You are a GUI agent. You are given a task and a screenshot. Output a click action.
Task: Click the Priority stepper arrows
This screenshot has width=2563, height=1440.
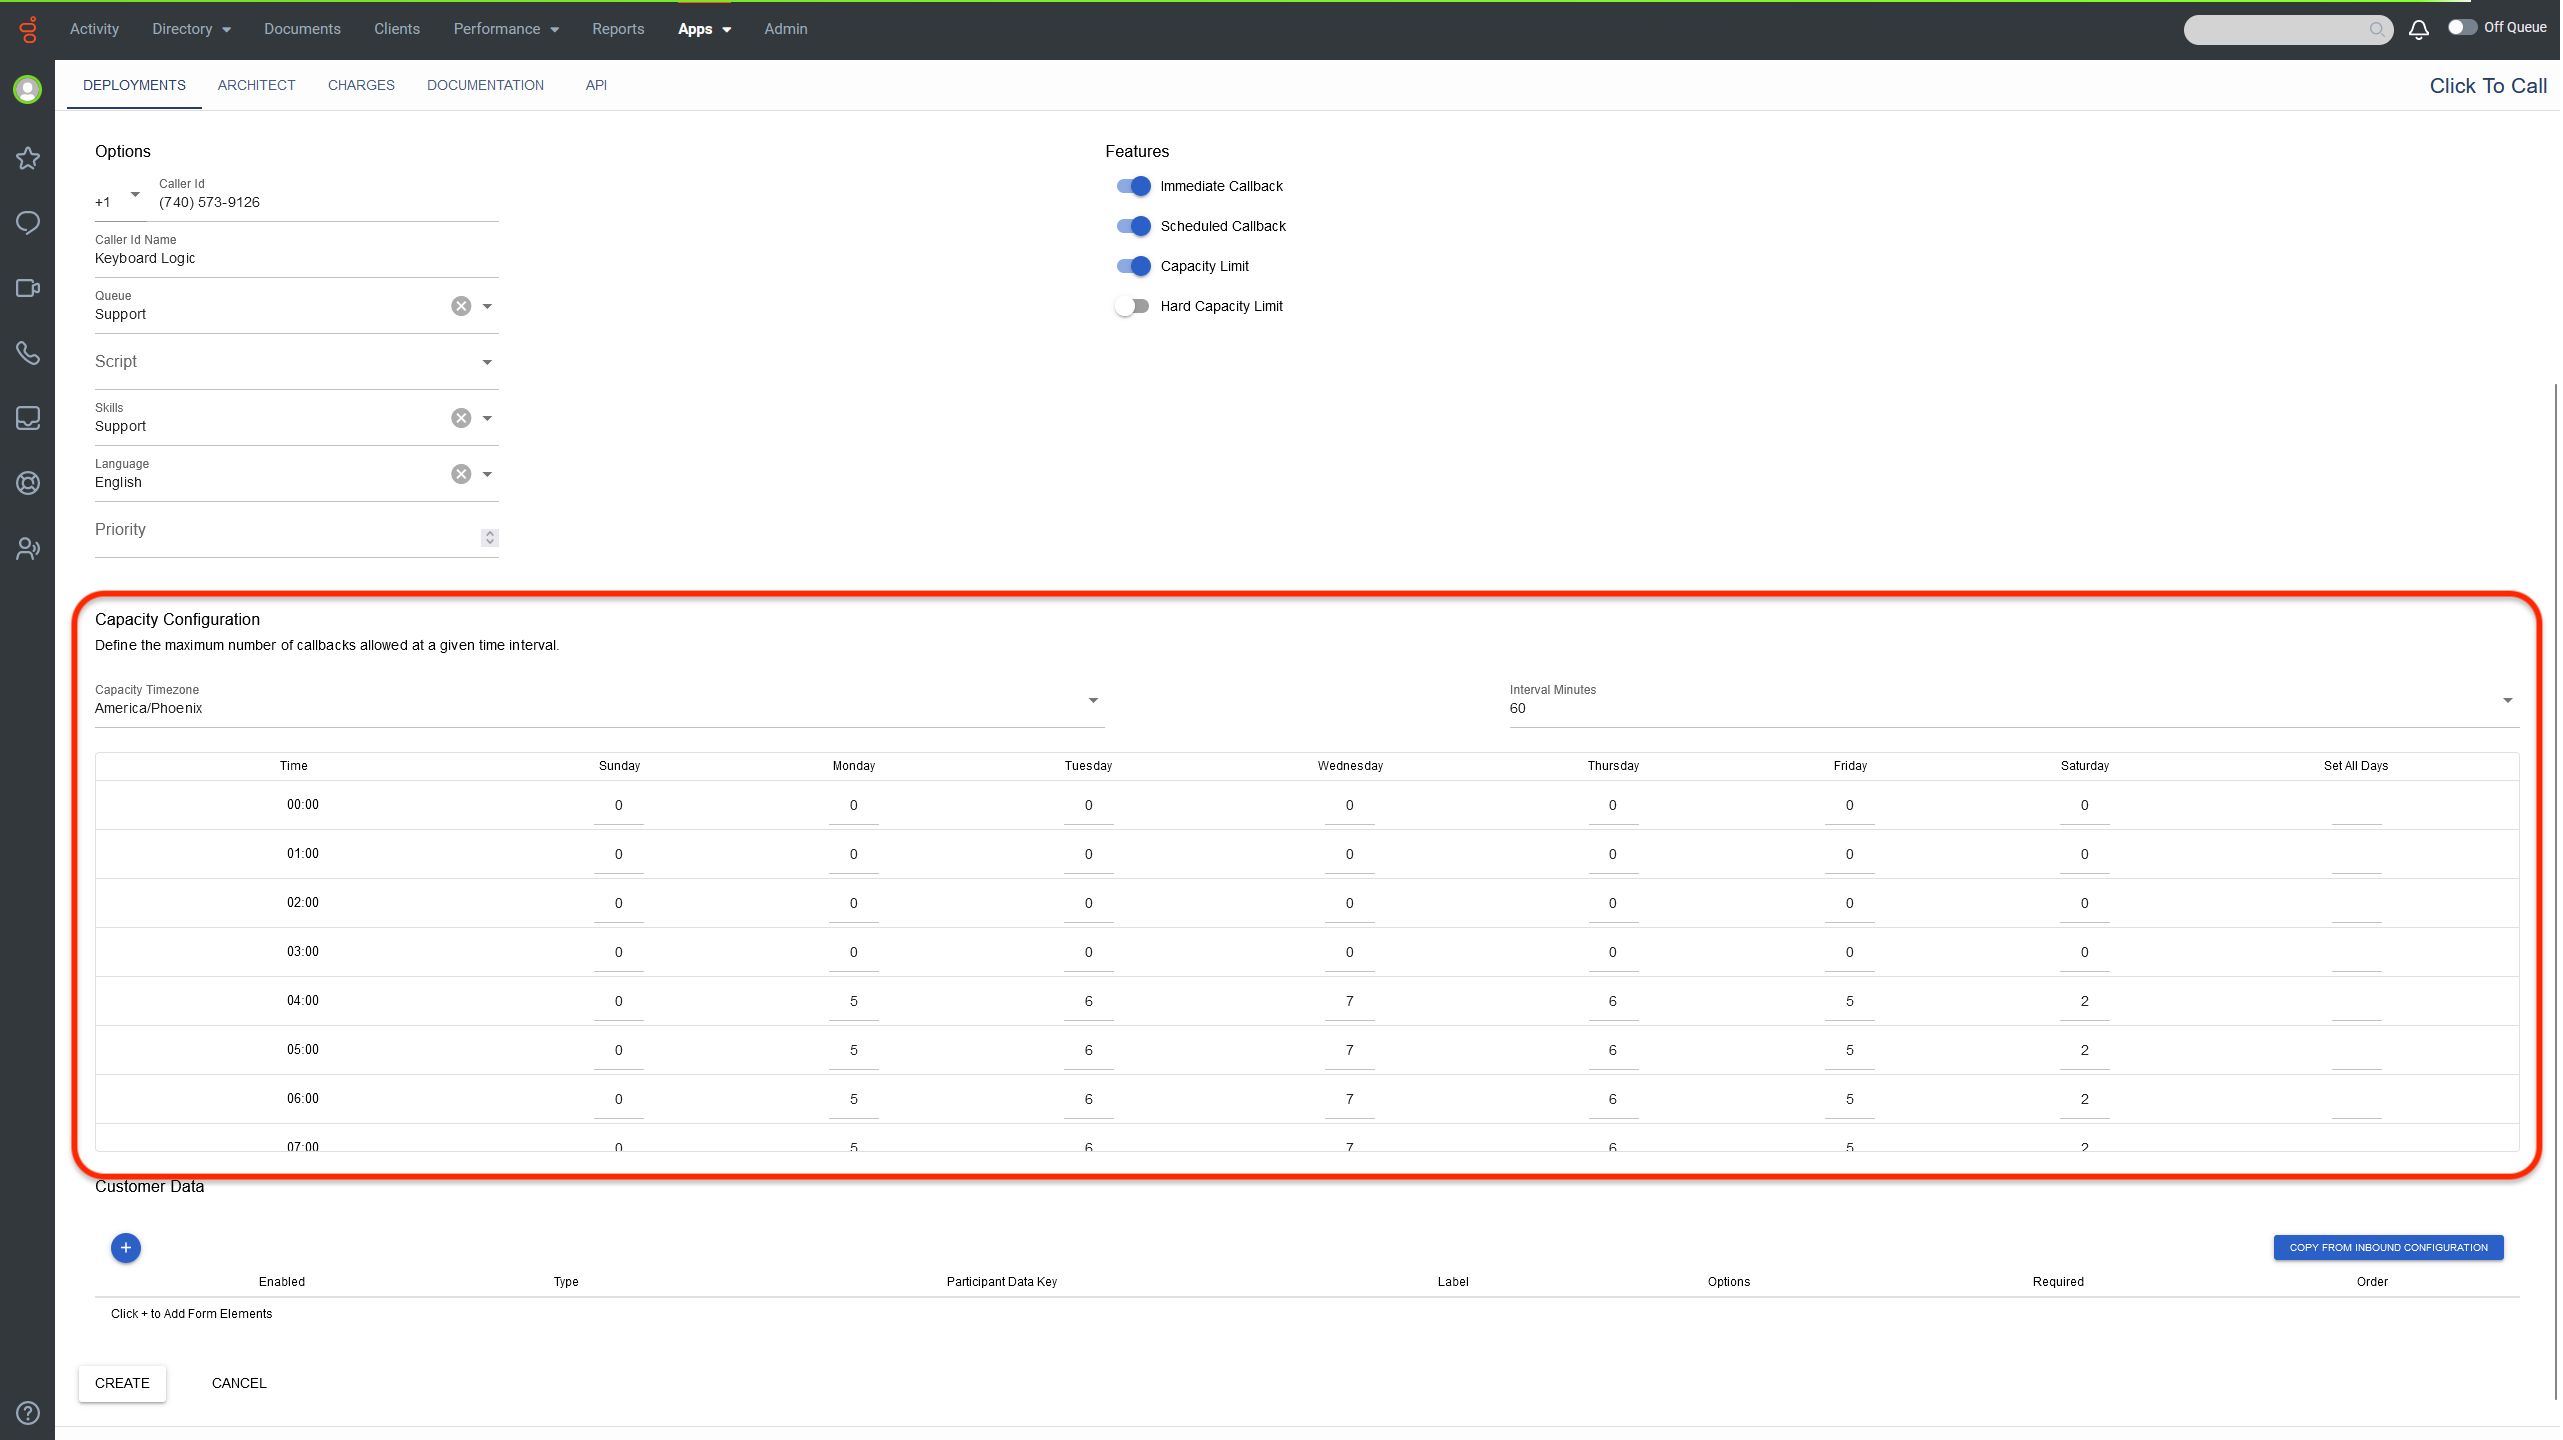point(490,538)
